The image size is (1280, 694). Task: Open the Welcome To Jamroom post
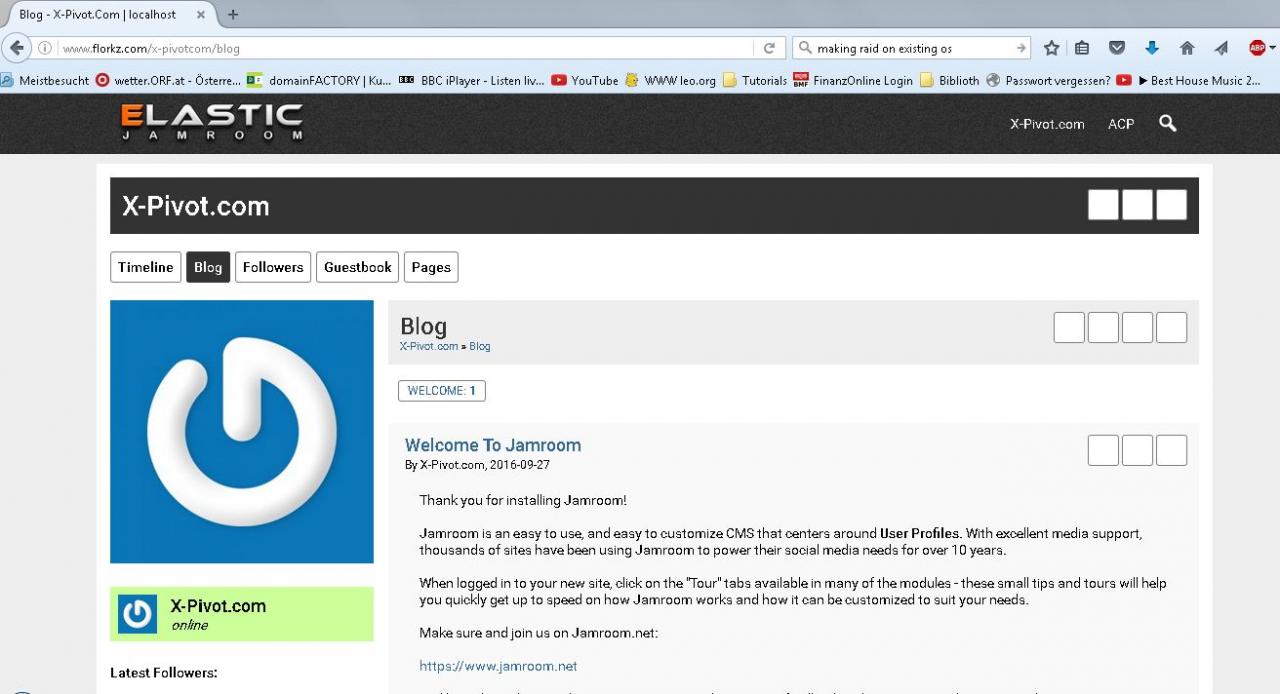click(x=493, y=445)
